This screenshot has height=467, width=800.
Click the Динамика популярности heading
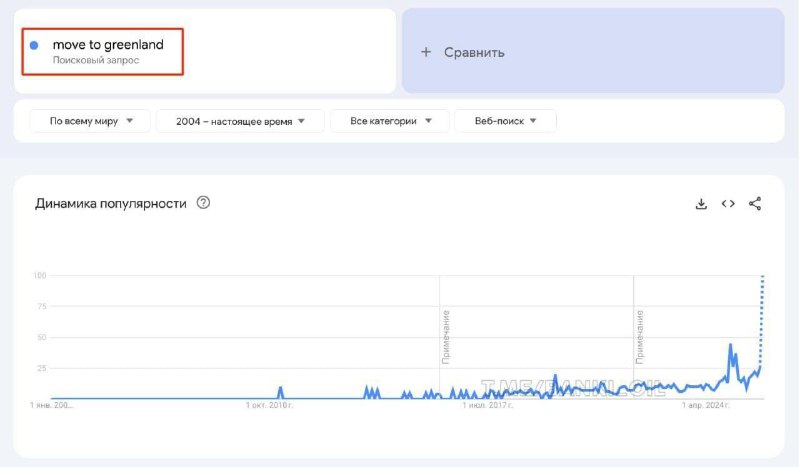(x=111, y=204)
